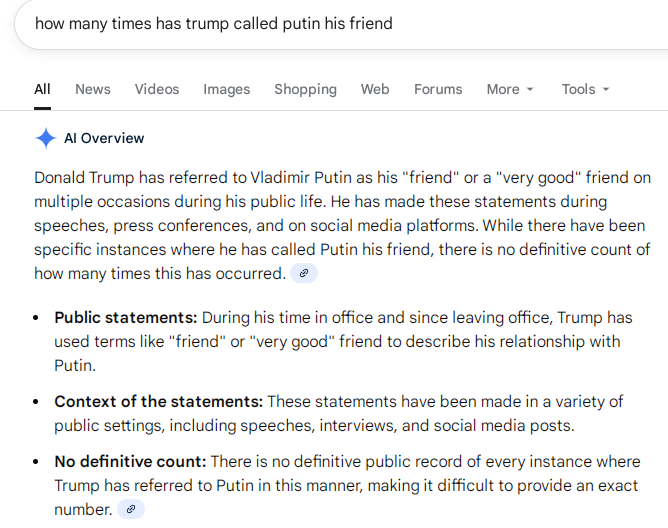
Task: Click the 'Public statements:' bold heading
Action: click(x=125, y=317)
